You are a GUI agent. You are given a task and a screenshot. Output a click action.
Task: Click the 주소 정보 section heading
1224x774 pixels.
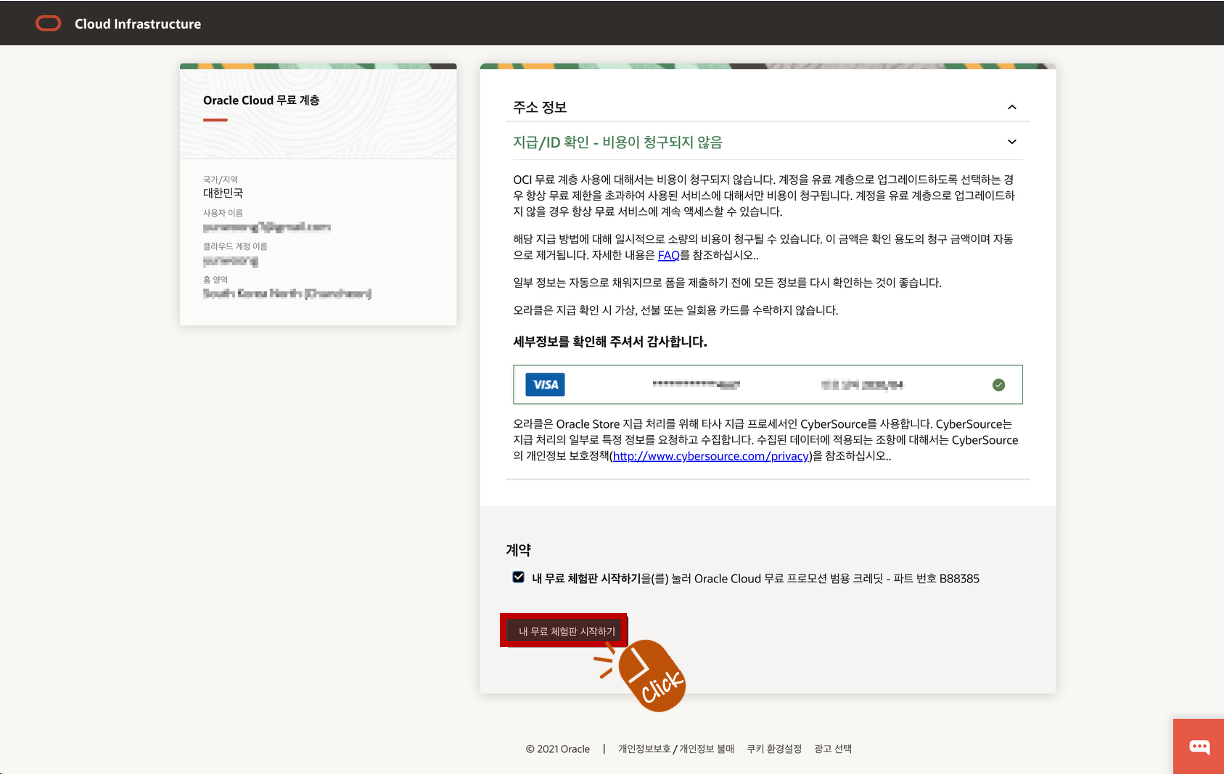point(540,107)
